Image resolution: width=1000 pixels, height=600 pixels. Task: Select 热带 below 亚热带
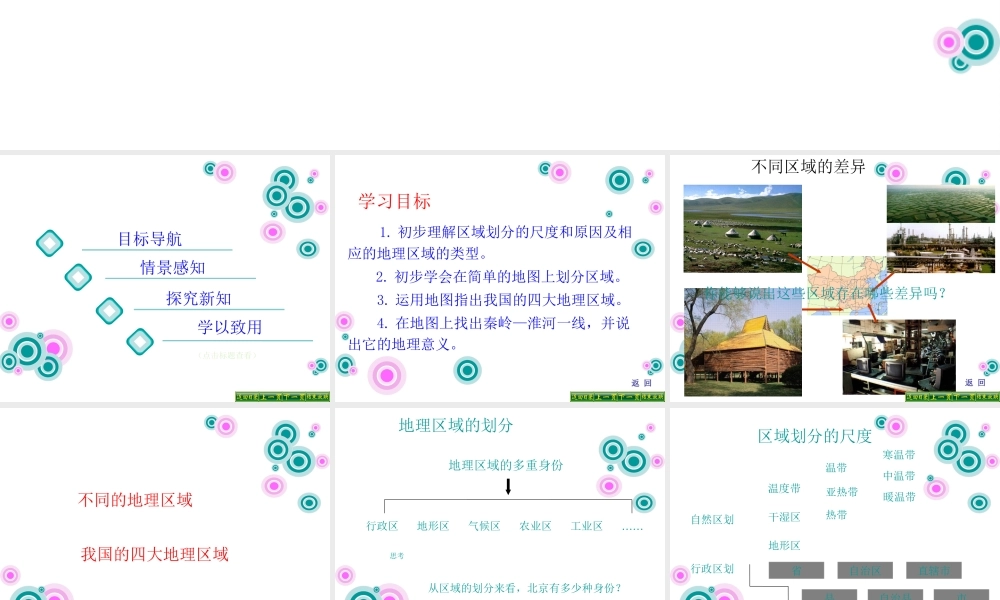(x=836, y=515)
